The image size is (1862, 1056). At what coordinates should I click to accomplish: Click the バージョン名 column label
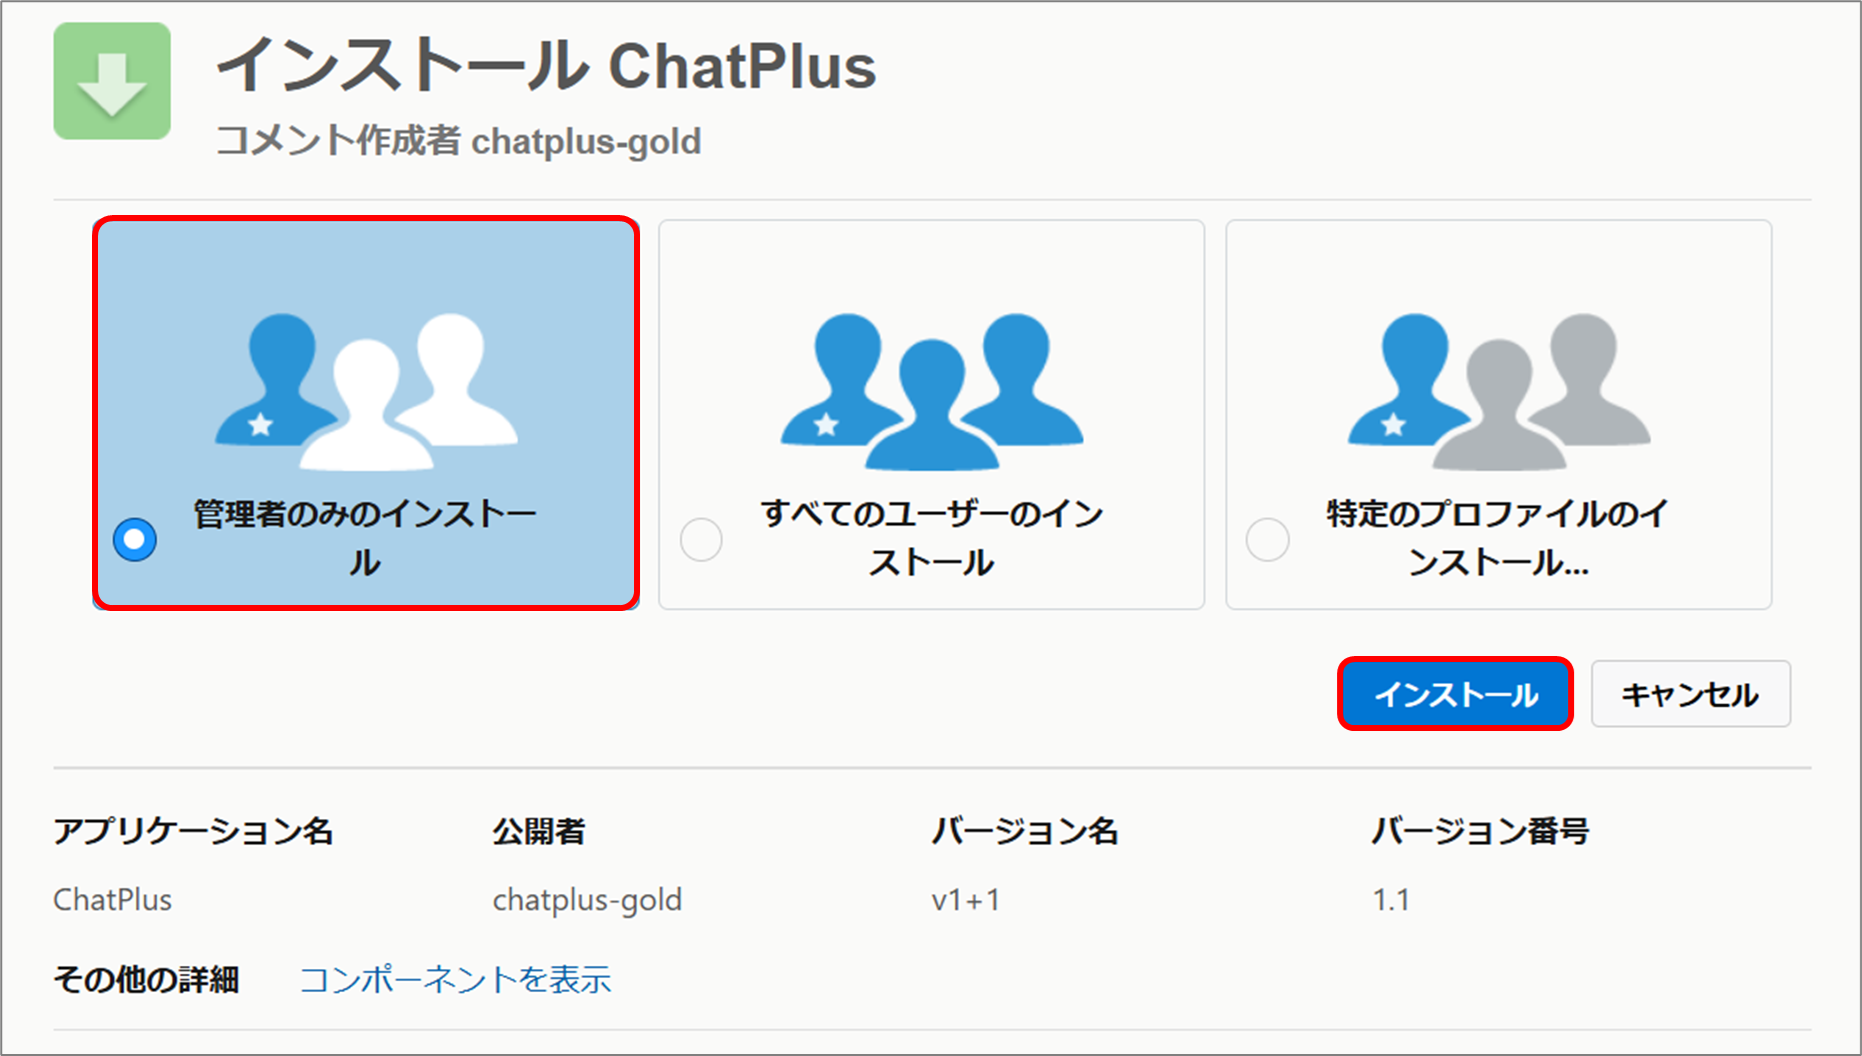pos(1025,831)
